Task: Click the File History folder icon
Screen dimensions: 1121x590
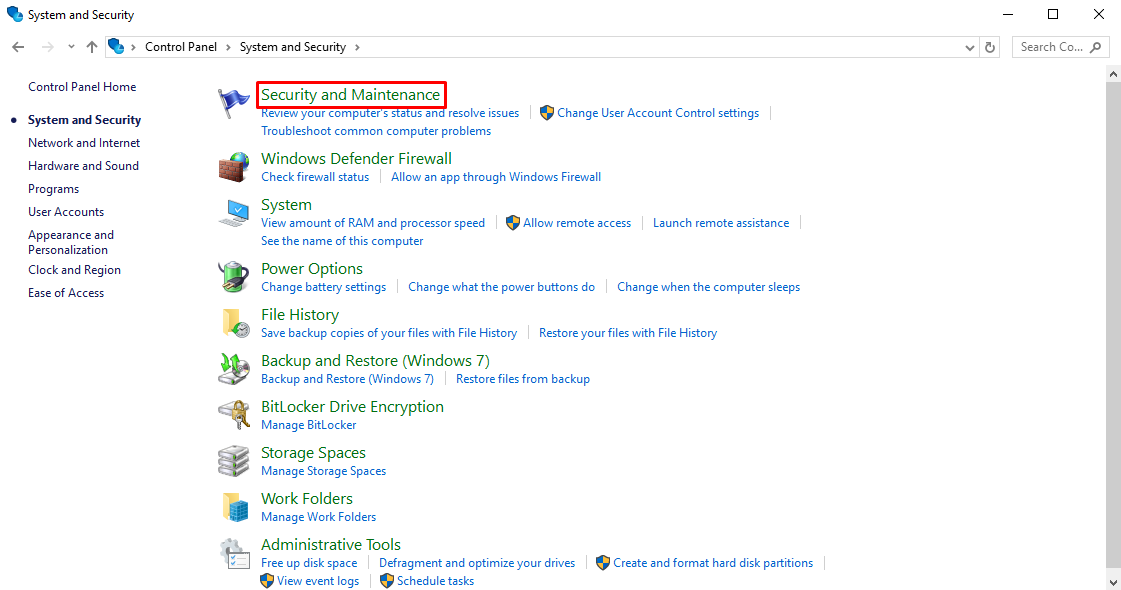Action: pyautogui.click(x=235, y=323)
